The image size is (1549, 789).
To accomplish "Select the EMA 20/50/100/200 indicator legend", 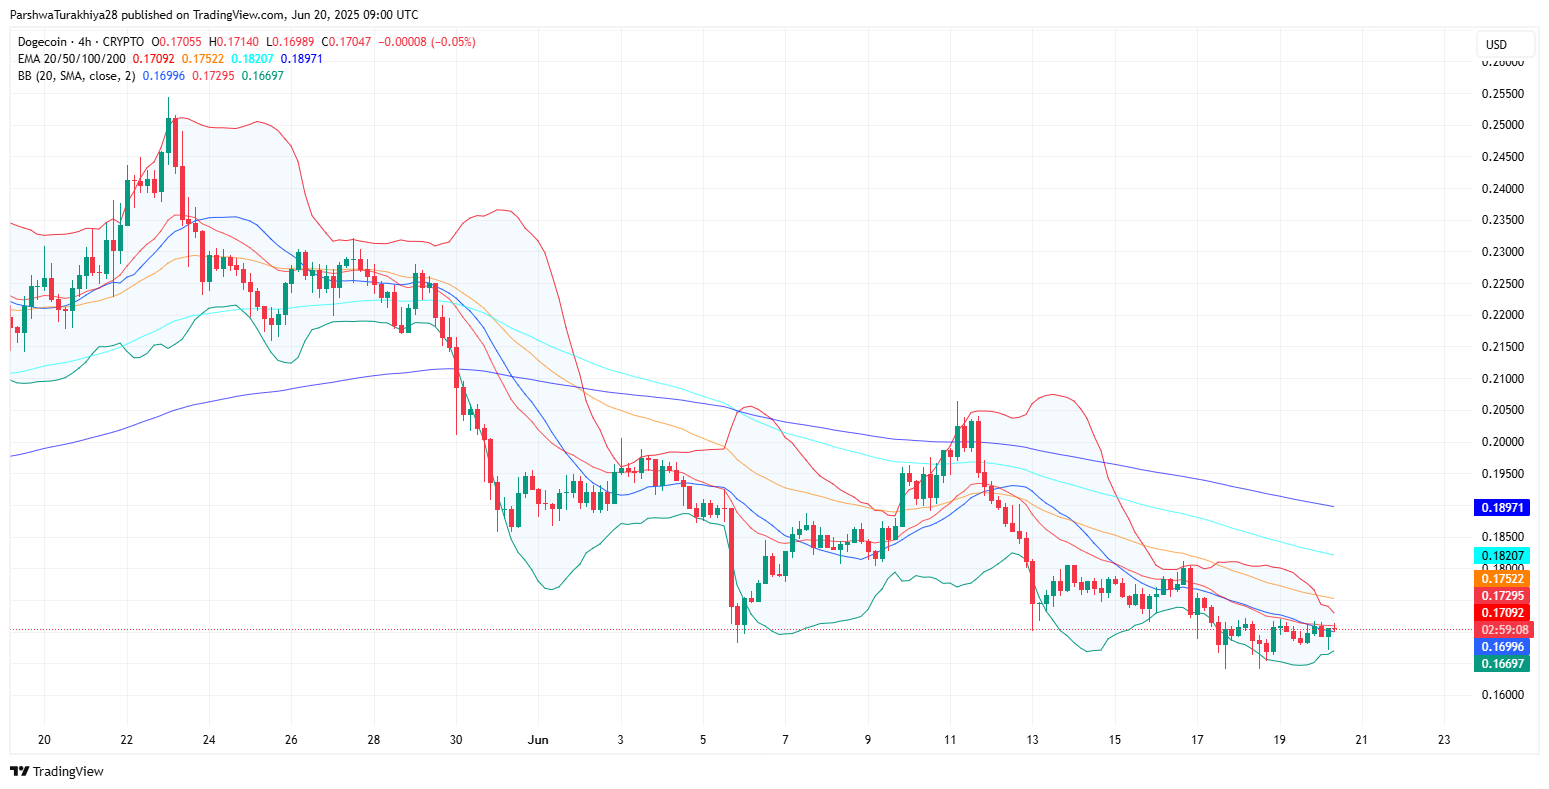I will (72, 59).
